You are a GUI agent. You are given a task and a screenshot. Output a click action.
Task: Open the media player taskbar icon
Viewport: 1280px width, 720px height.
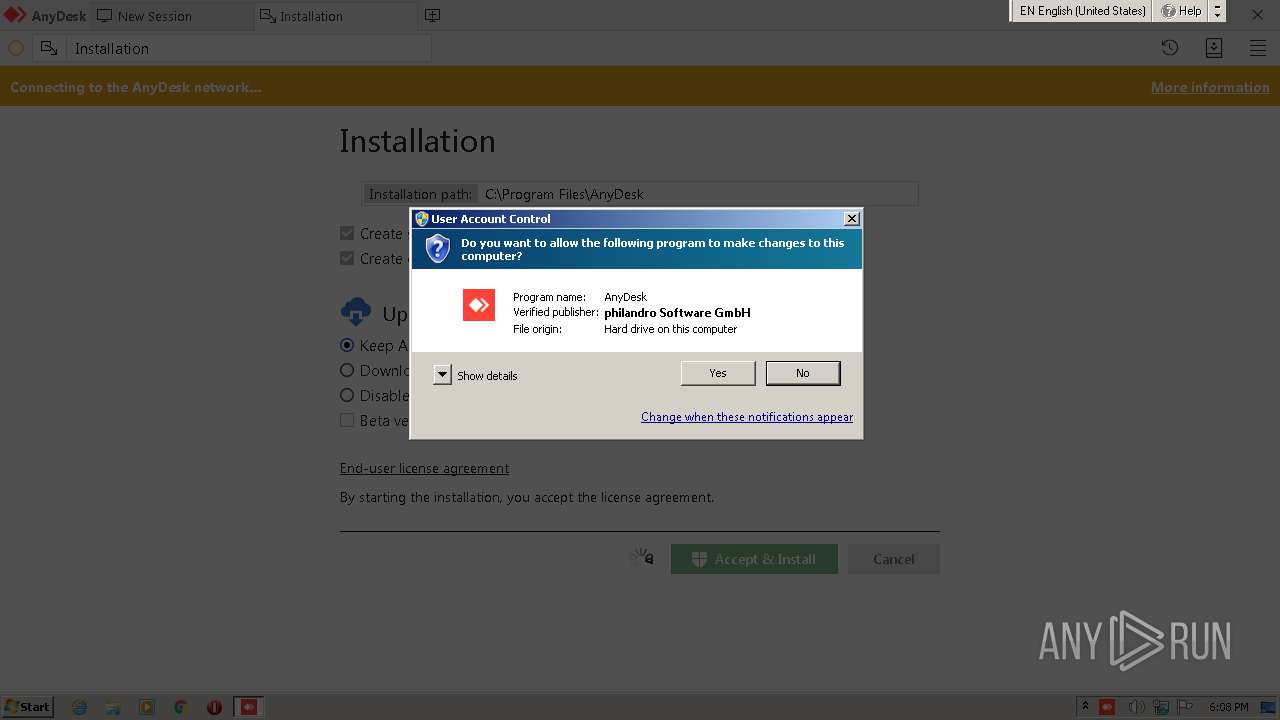(147, 707)
